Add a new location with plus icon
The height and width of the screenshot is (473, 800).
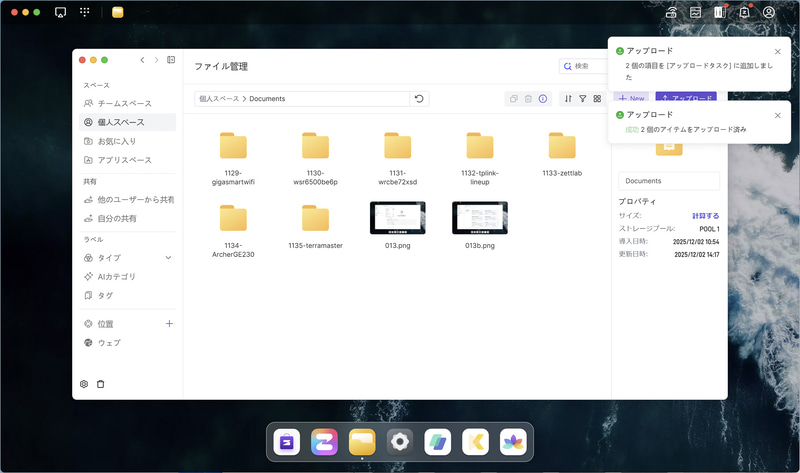tap(169, 323)
